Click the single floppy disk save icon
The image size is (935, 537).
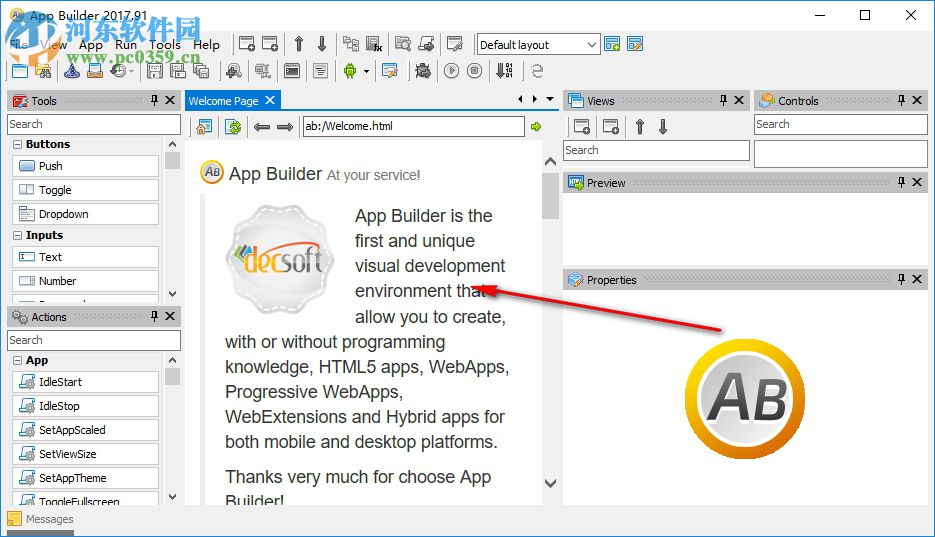155,71
